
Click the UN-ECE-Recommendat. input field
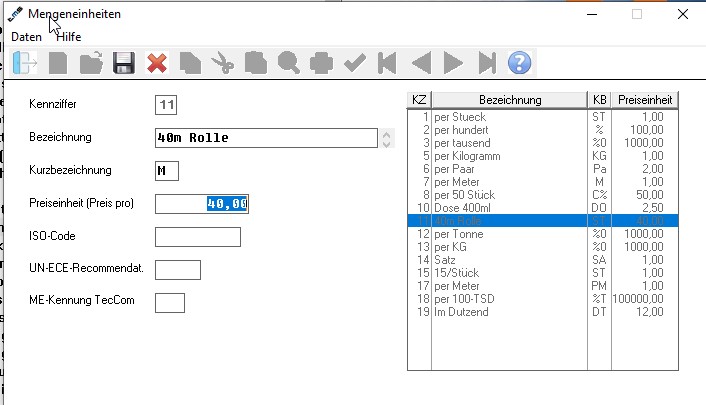pyautogui.click(x=178, y=270)
